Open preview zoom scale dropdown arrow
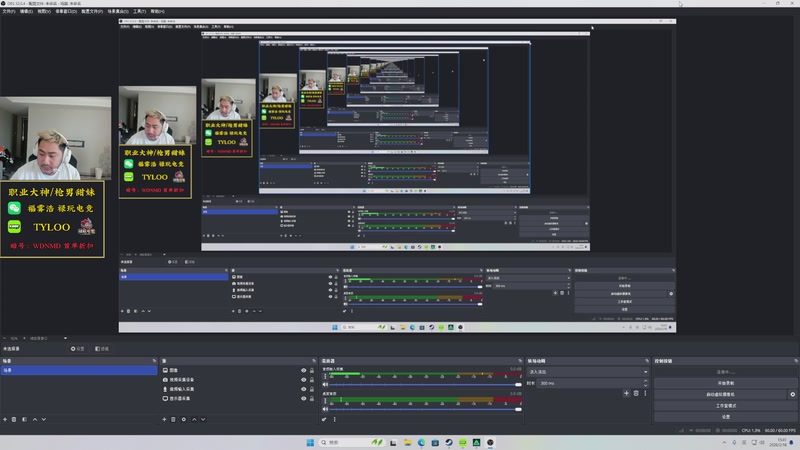Image resolution: width=800 pixels, height=450 pixels. 65,338
